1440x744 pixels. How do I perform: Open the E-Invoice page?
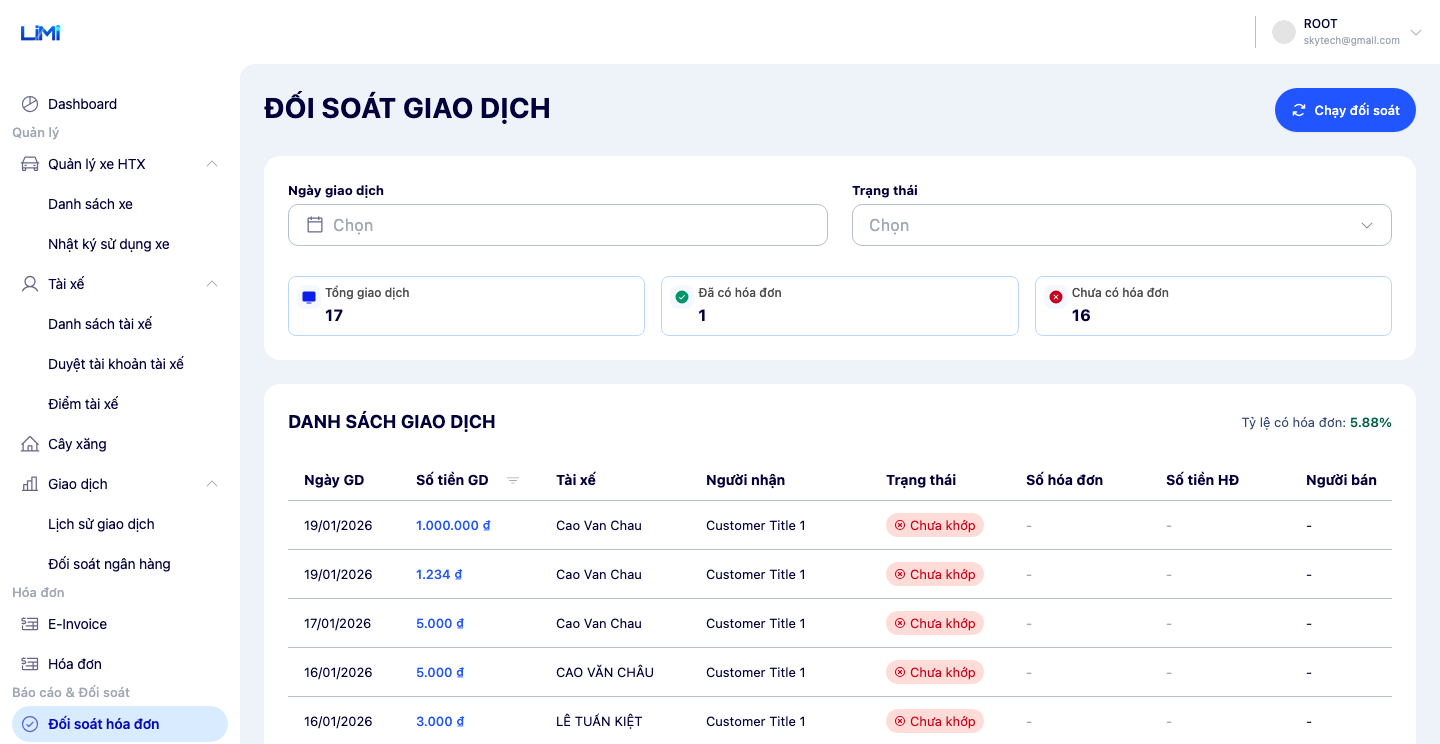pos(120,624)
